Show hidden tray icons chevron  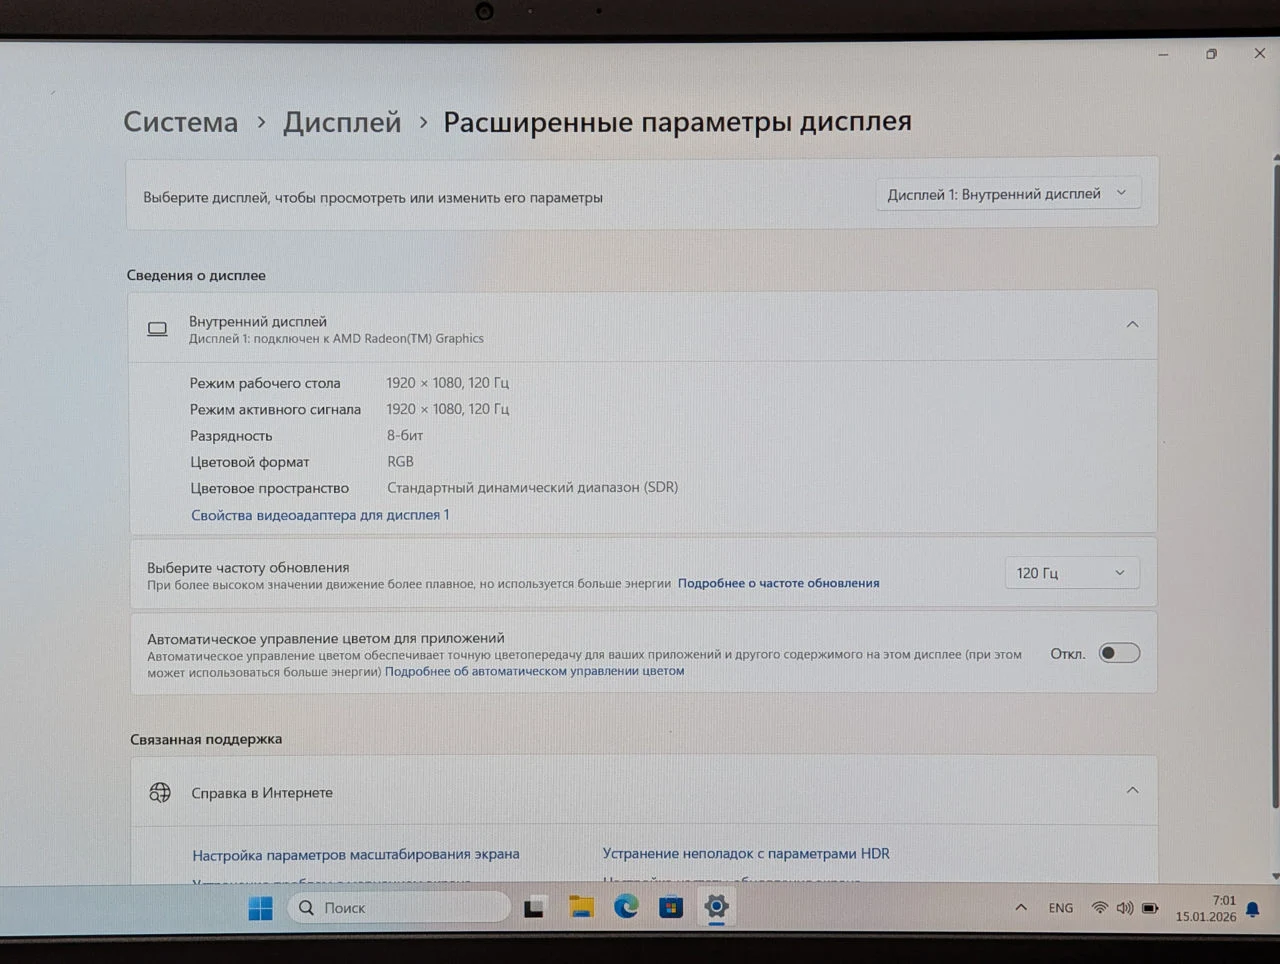point(1021,908)
